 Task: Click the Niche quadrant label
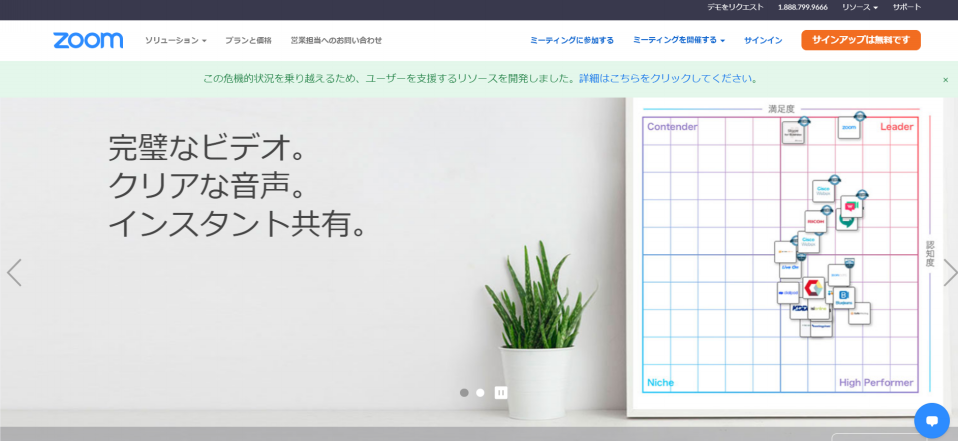[x=660, y=382]
